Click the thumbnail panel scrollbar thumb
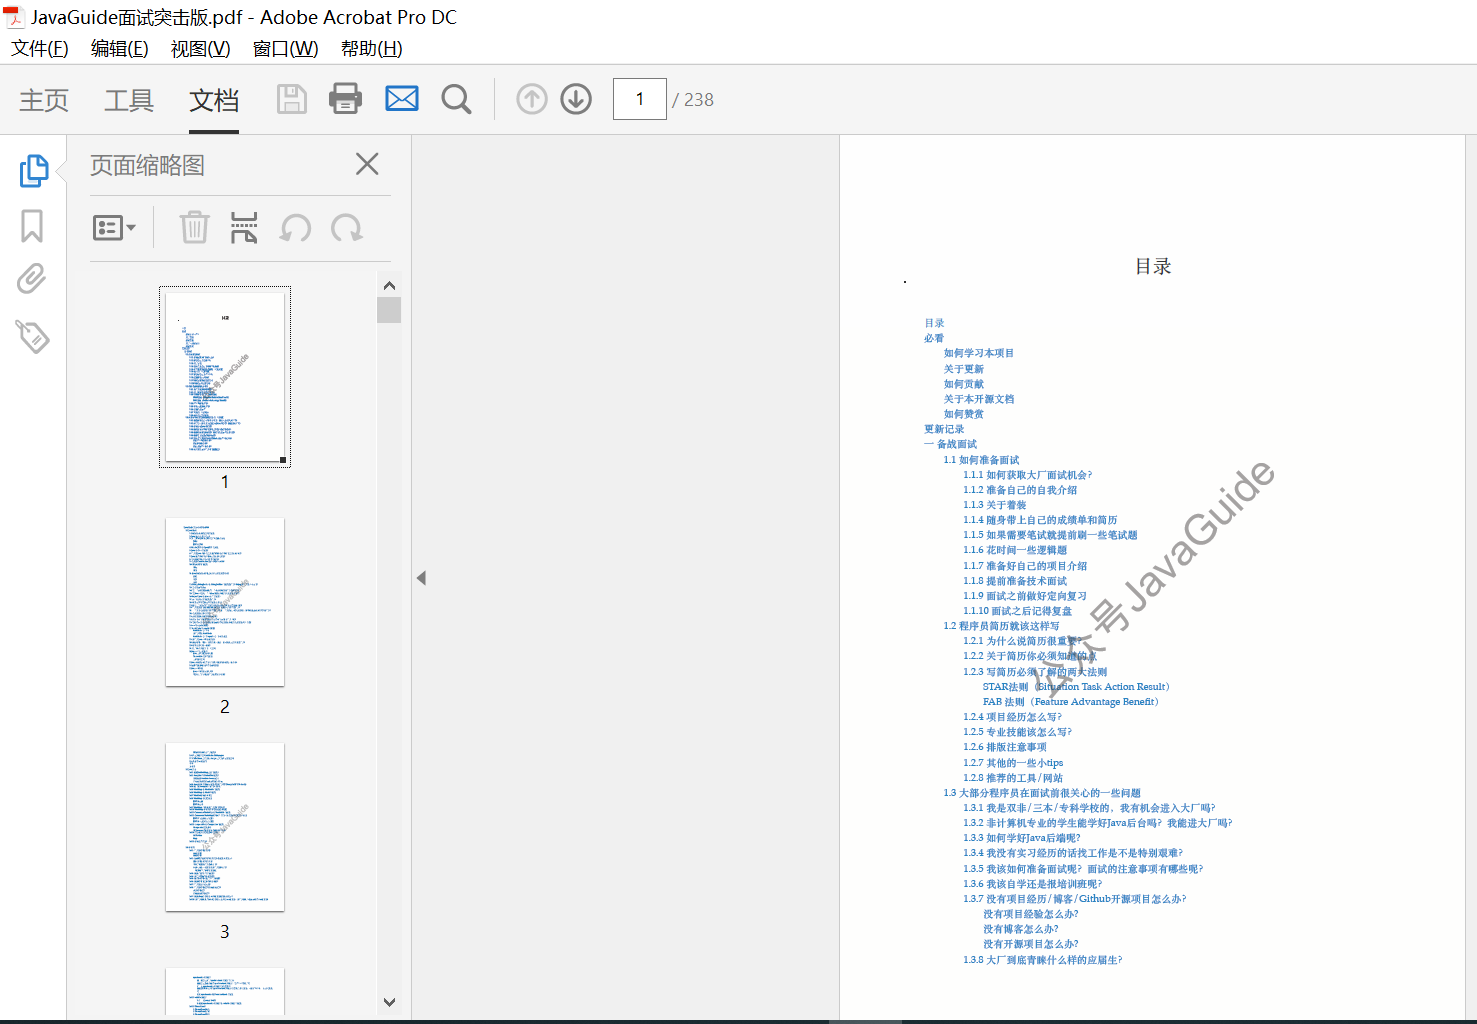The image size is (1477, 1024). pyautogui.click(x=390, y=310)
